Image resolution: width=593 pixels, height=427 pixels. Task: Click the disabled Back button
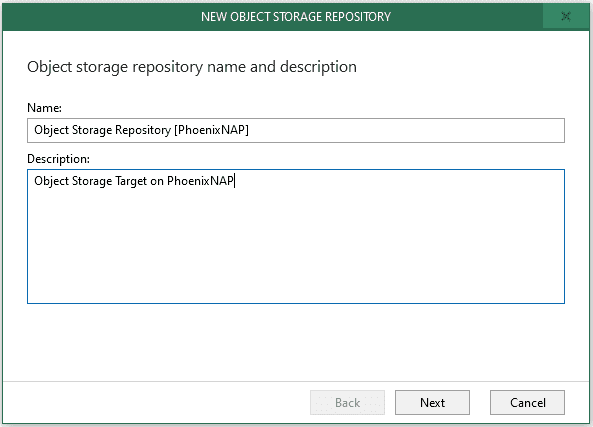click(347, 402)
